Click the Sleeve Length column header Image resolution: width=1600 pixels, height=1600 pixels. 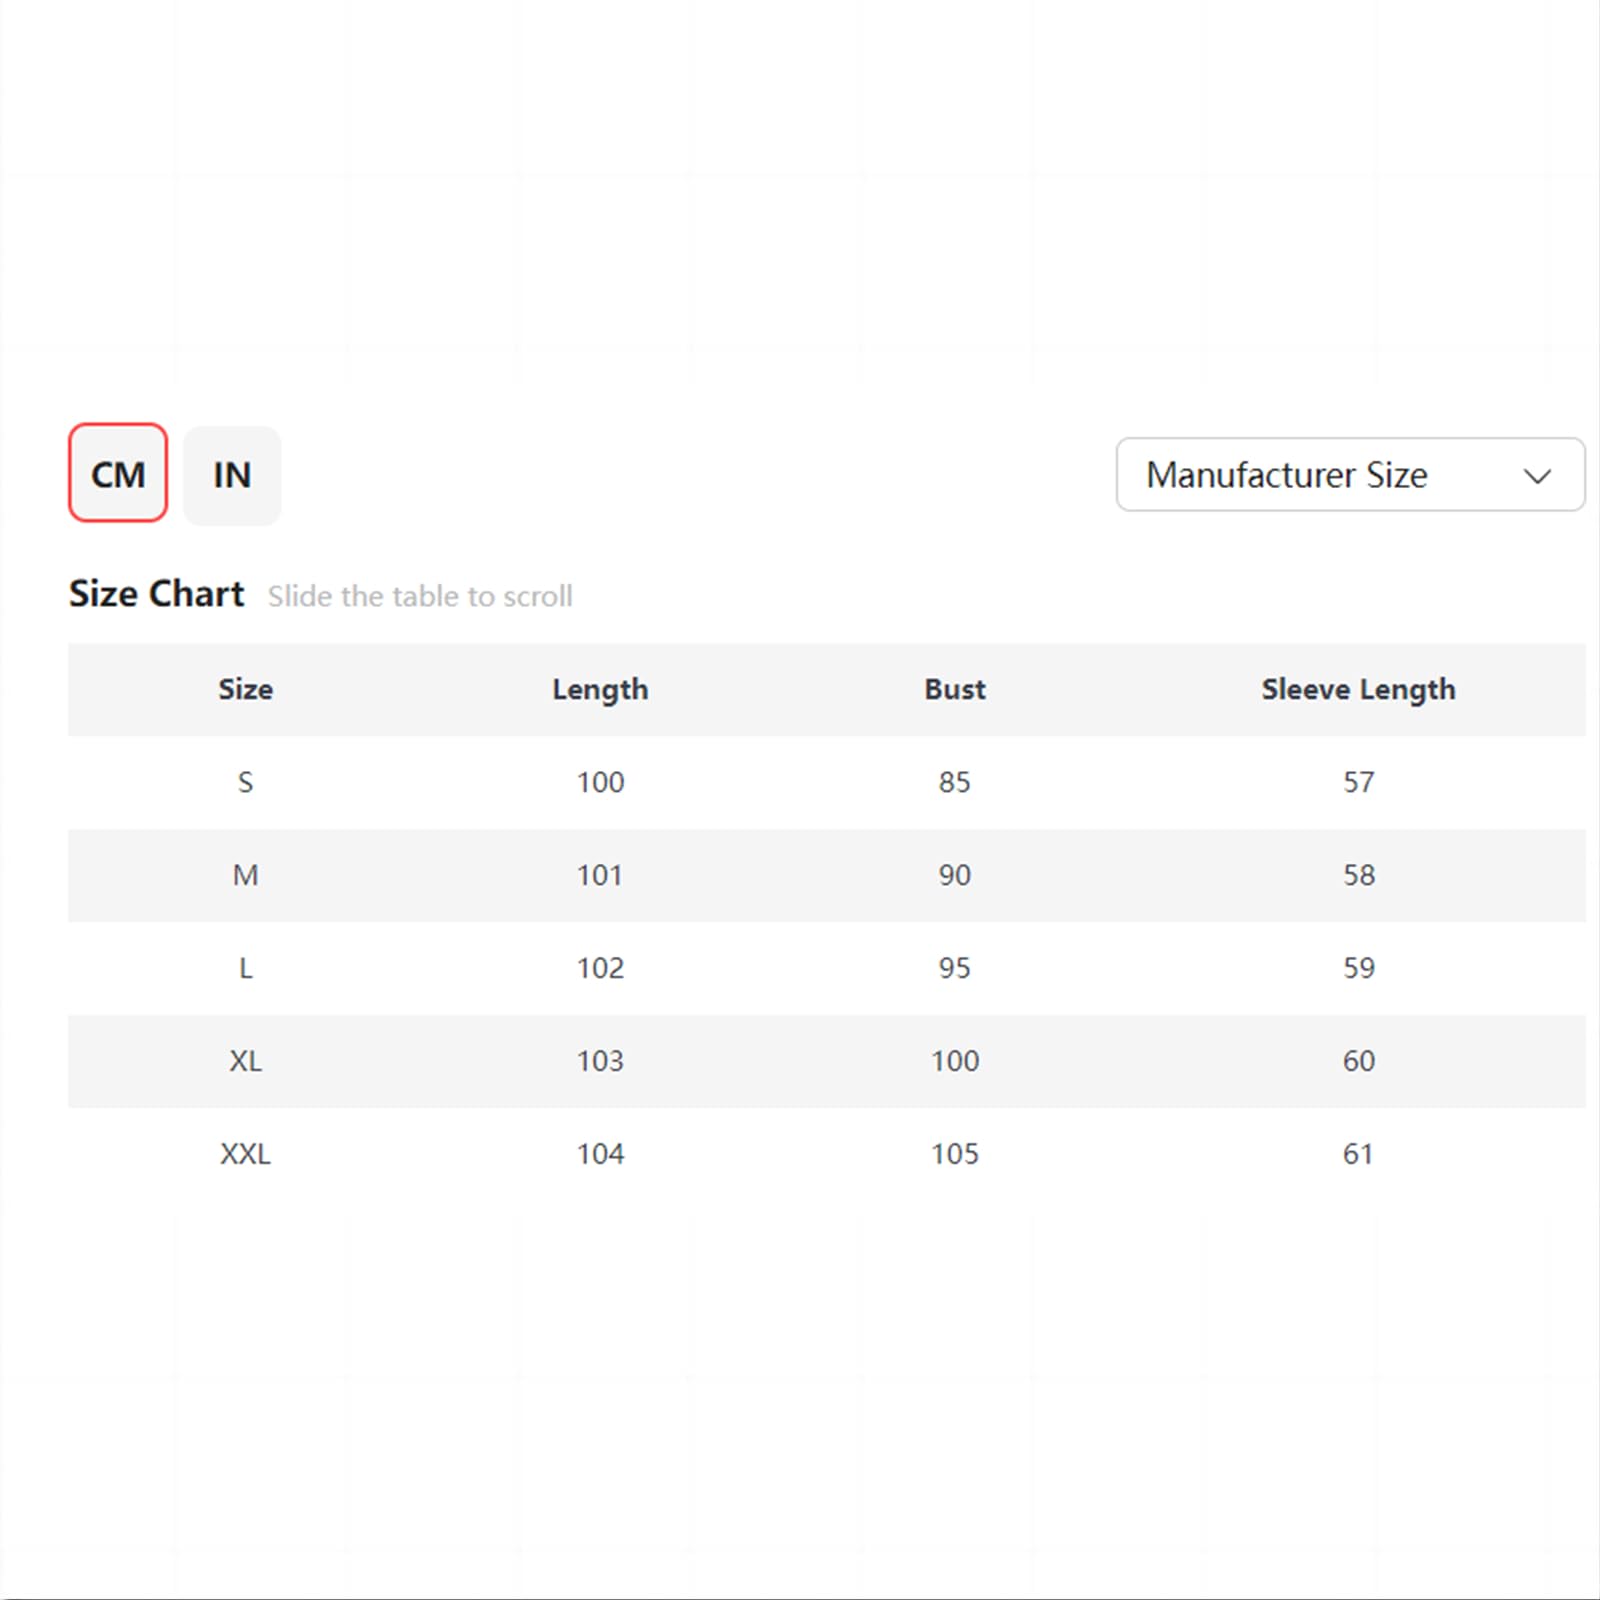(1358, 689)
